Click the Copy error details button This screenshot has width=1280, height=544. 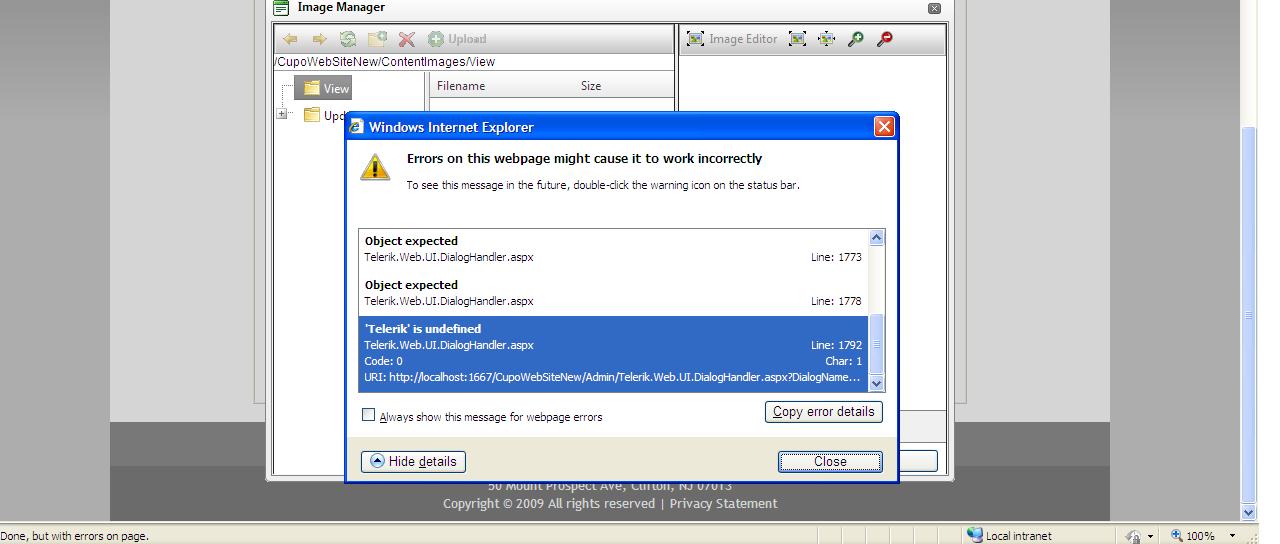pos(824,411)
